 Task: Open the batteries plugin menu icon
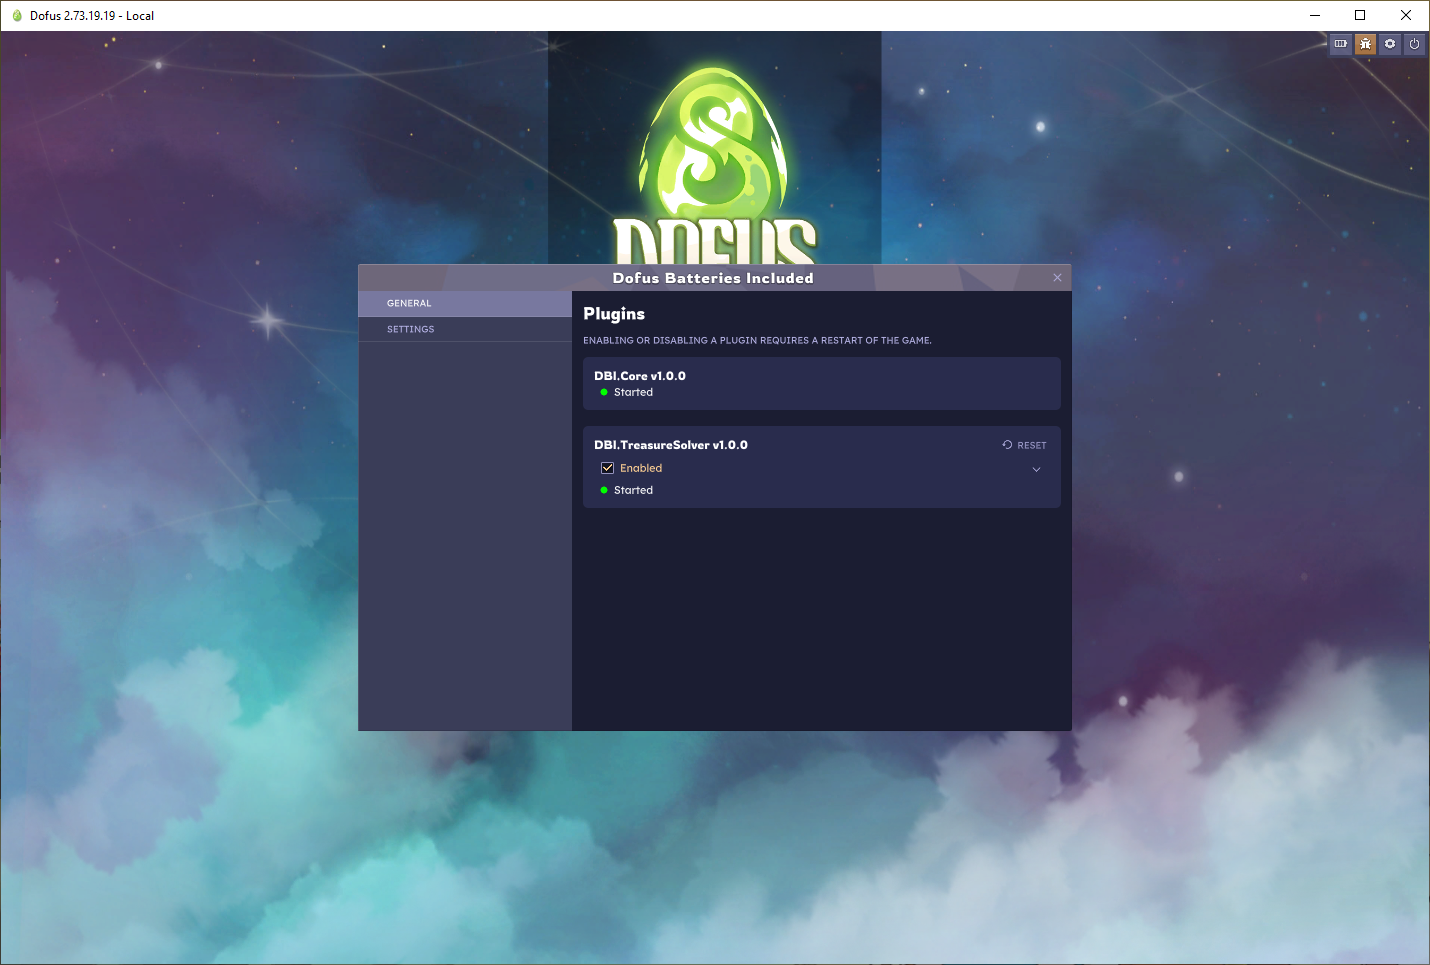(x=1341, y=44)
